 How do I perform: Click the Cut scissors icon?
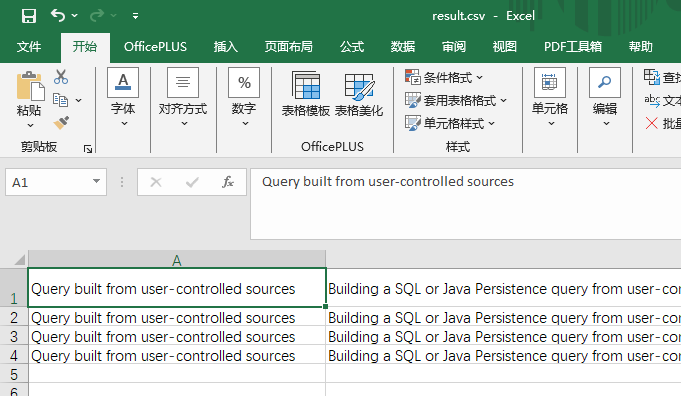coord(61,77)
